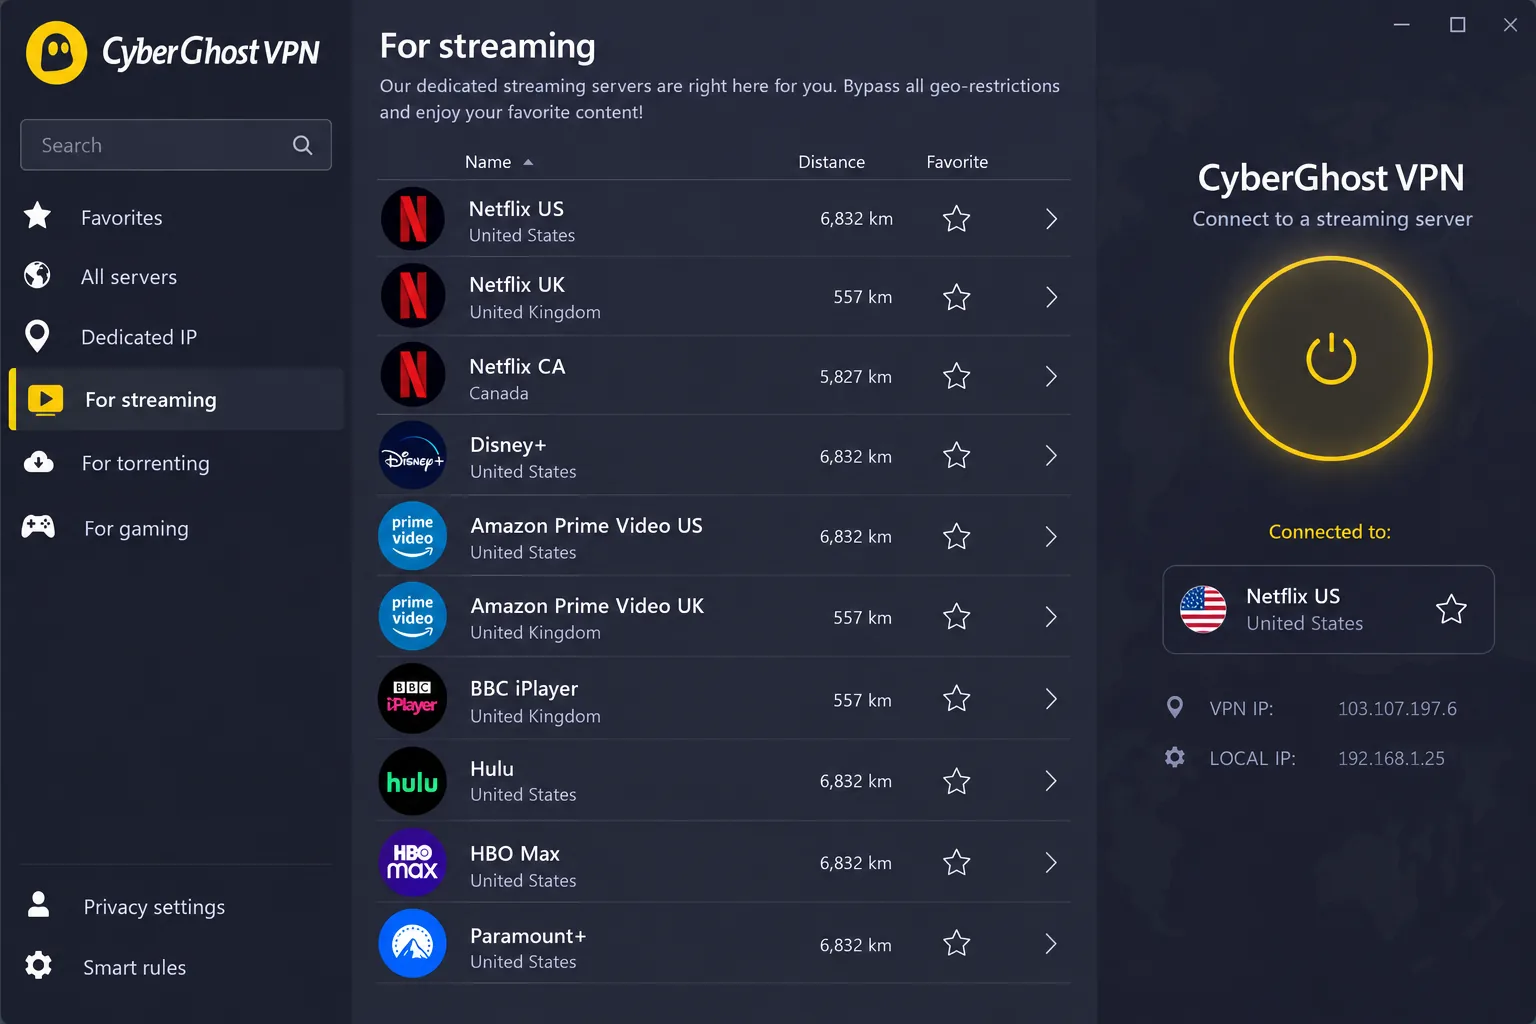Click the Netflix US row logo
This screenshot has width=1536, height=1024.
(x=413, y=219)
